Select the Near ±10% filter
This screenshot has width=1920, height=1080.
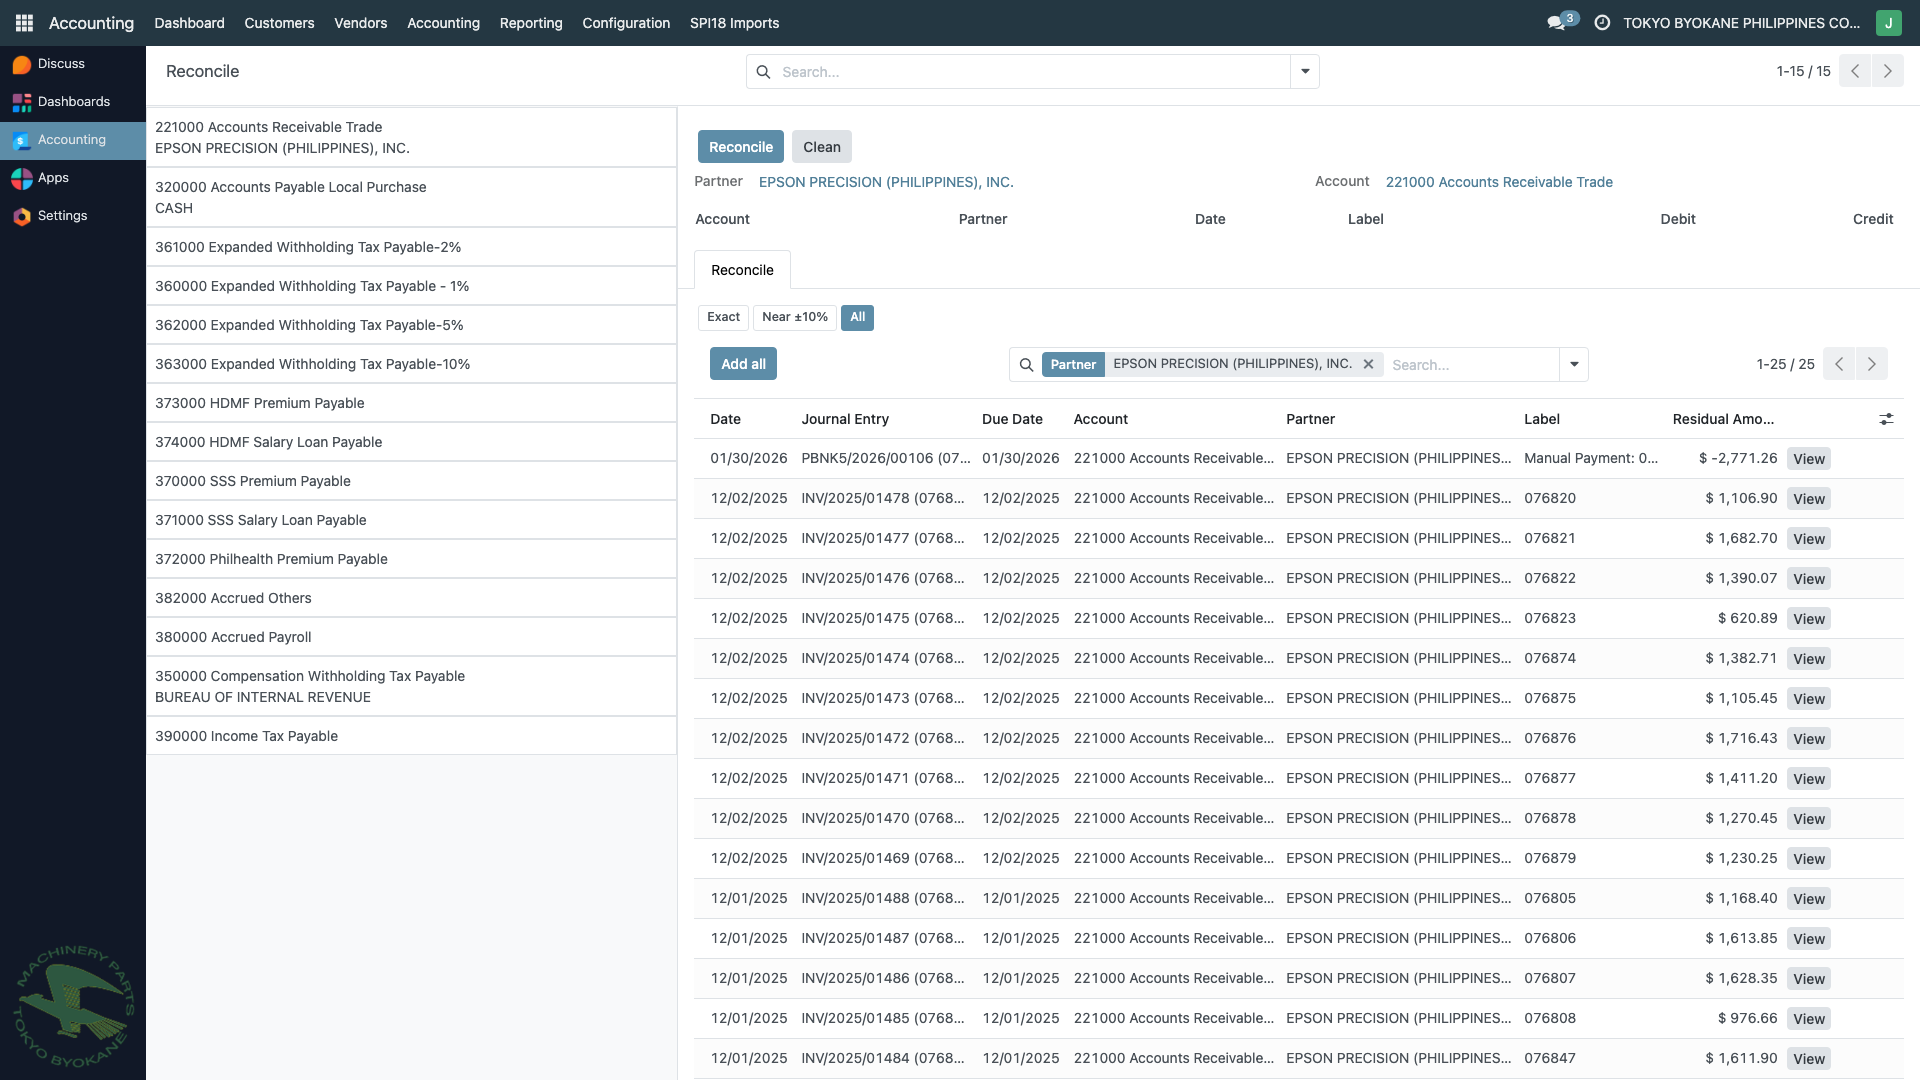794,317
